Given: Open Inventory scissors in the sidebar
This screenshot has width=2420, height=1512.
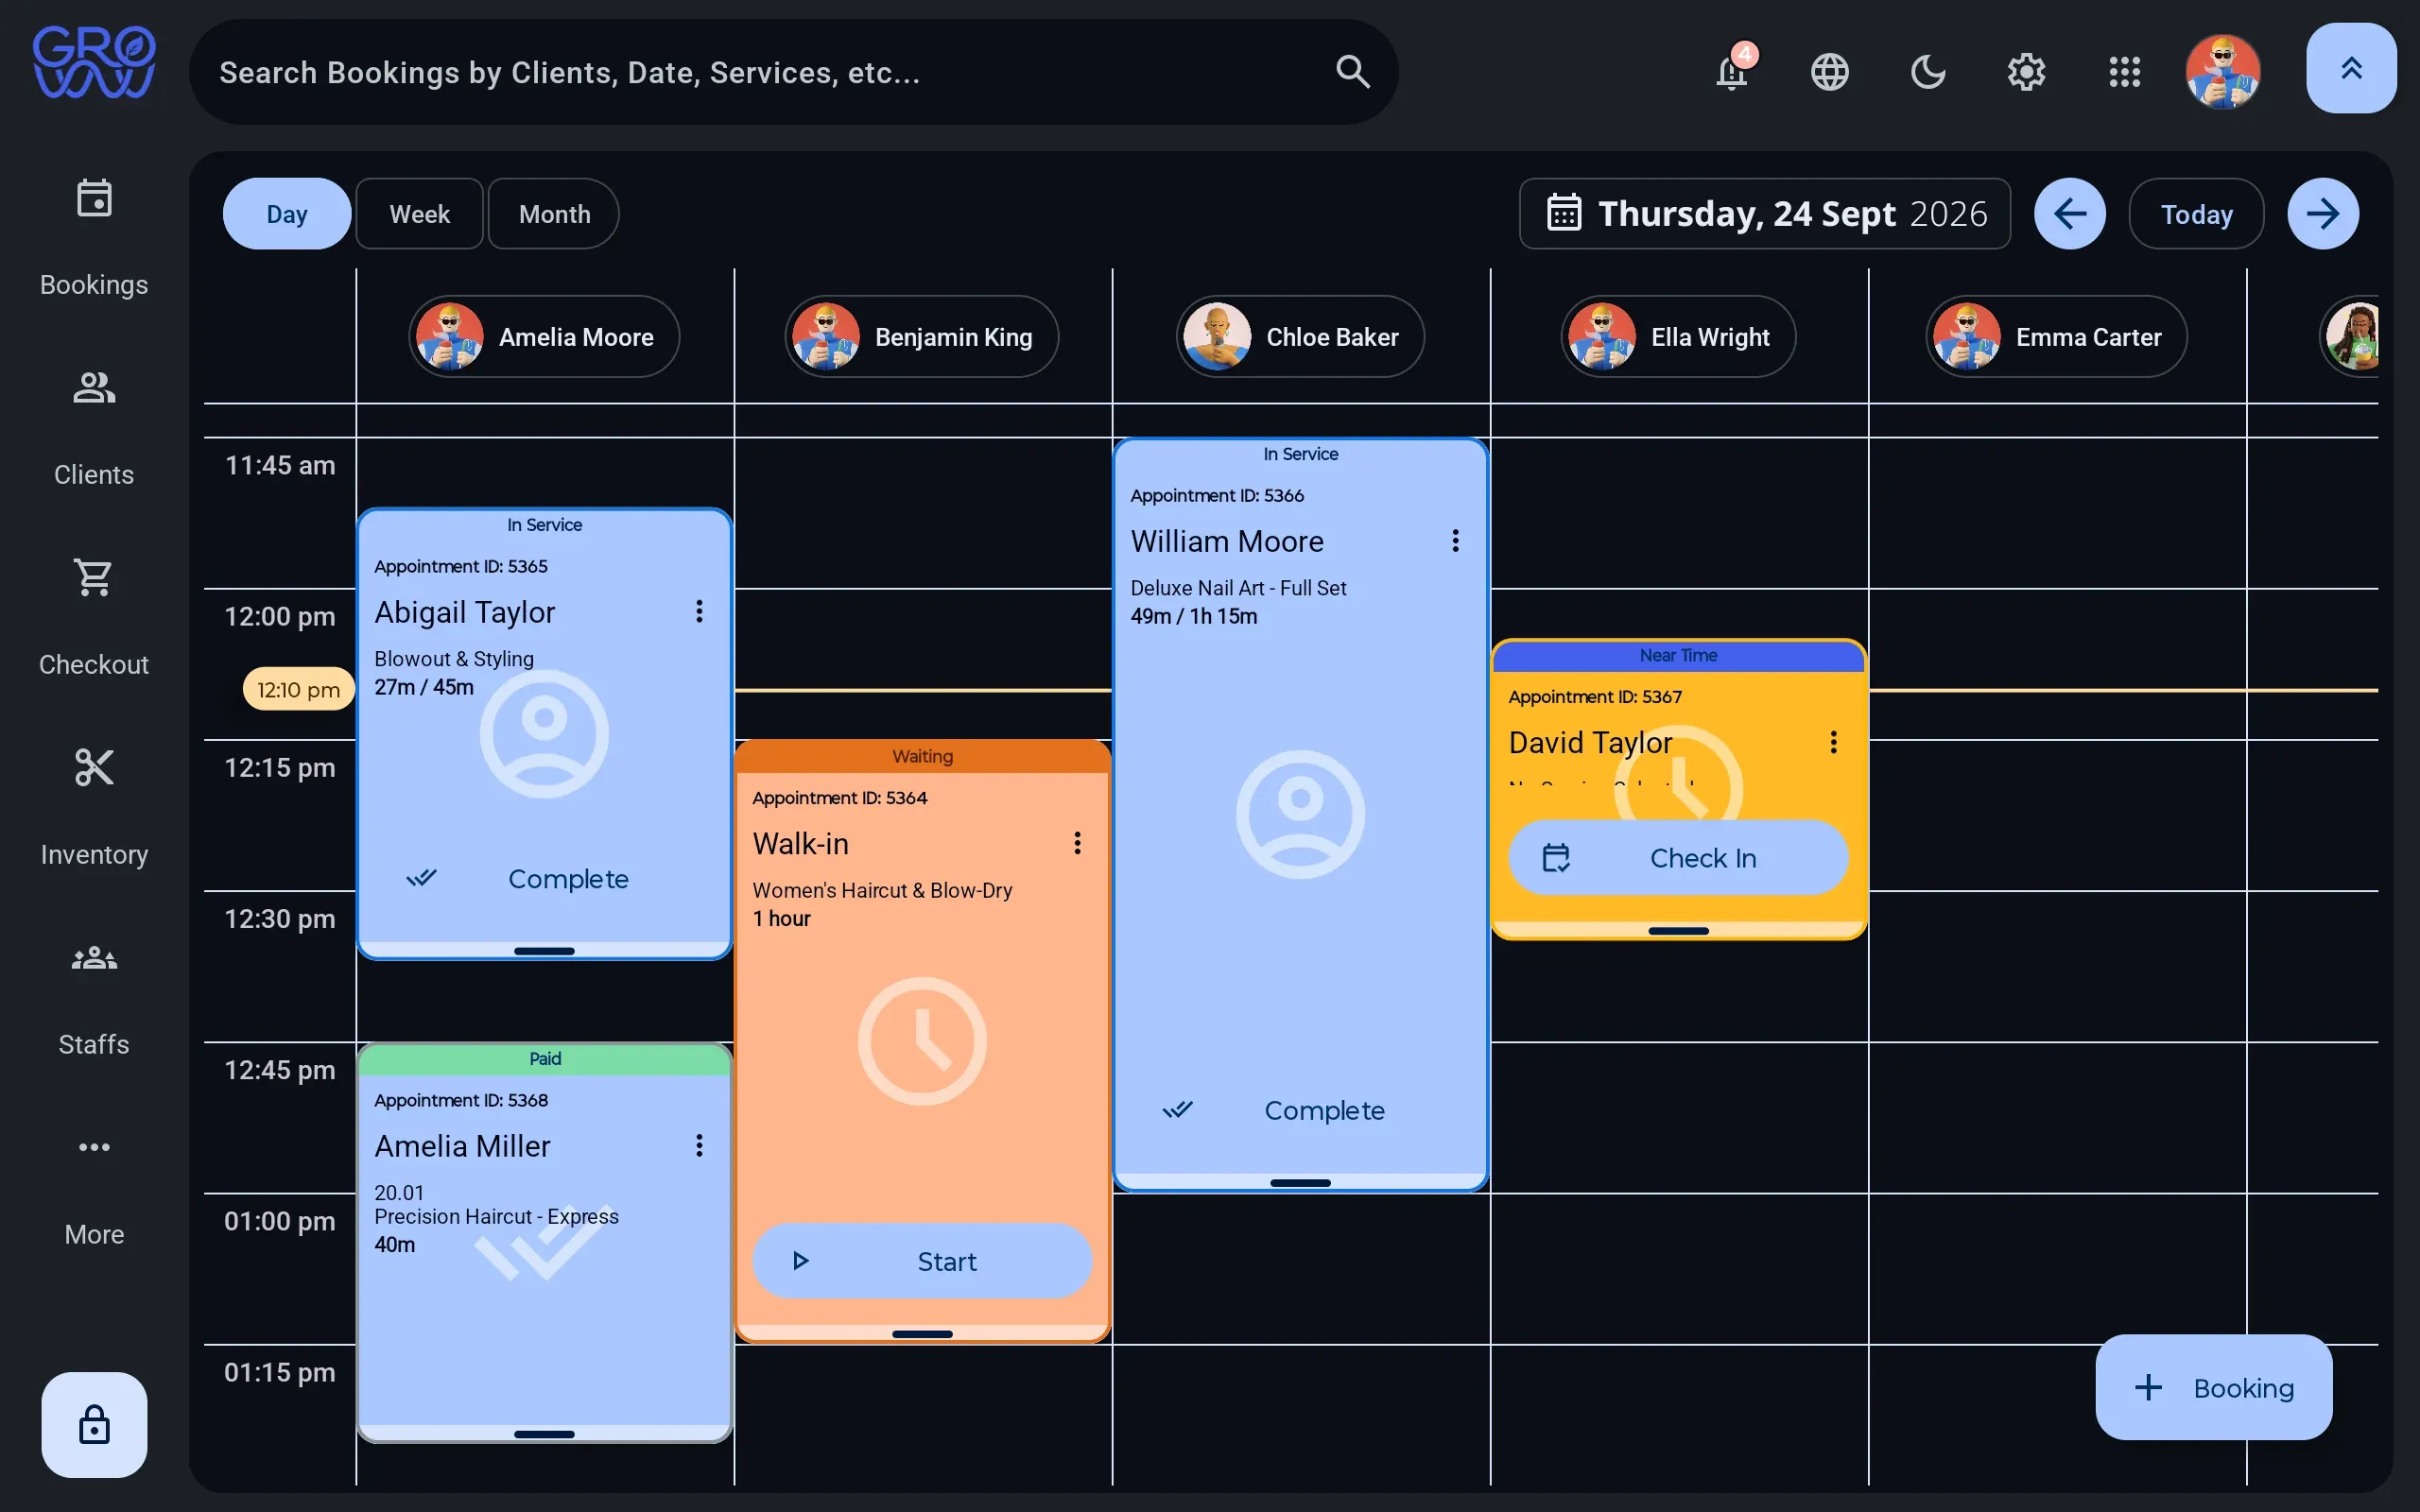Looking at the screenshot, I should (x=94, y=808).
